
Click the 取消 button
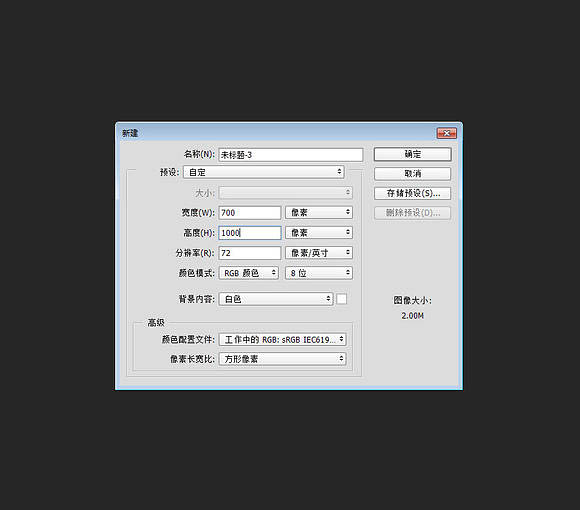tap(412, 173)
